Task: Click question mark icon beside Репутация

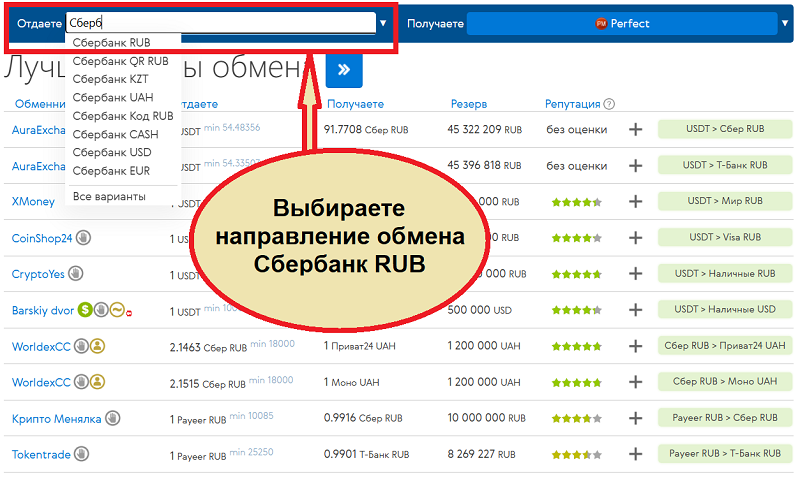Action: point(609,104)
